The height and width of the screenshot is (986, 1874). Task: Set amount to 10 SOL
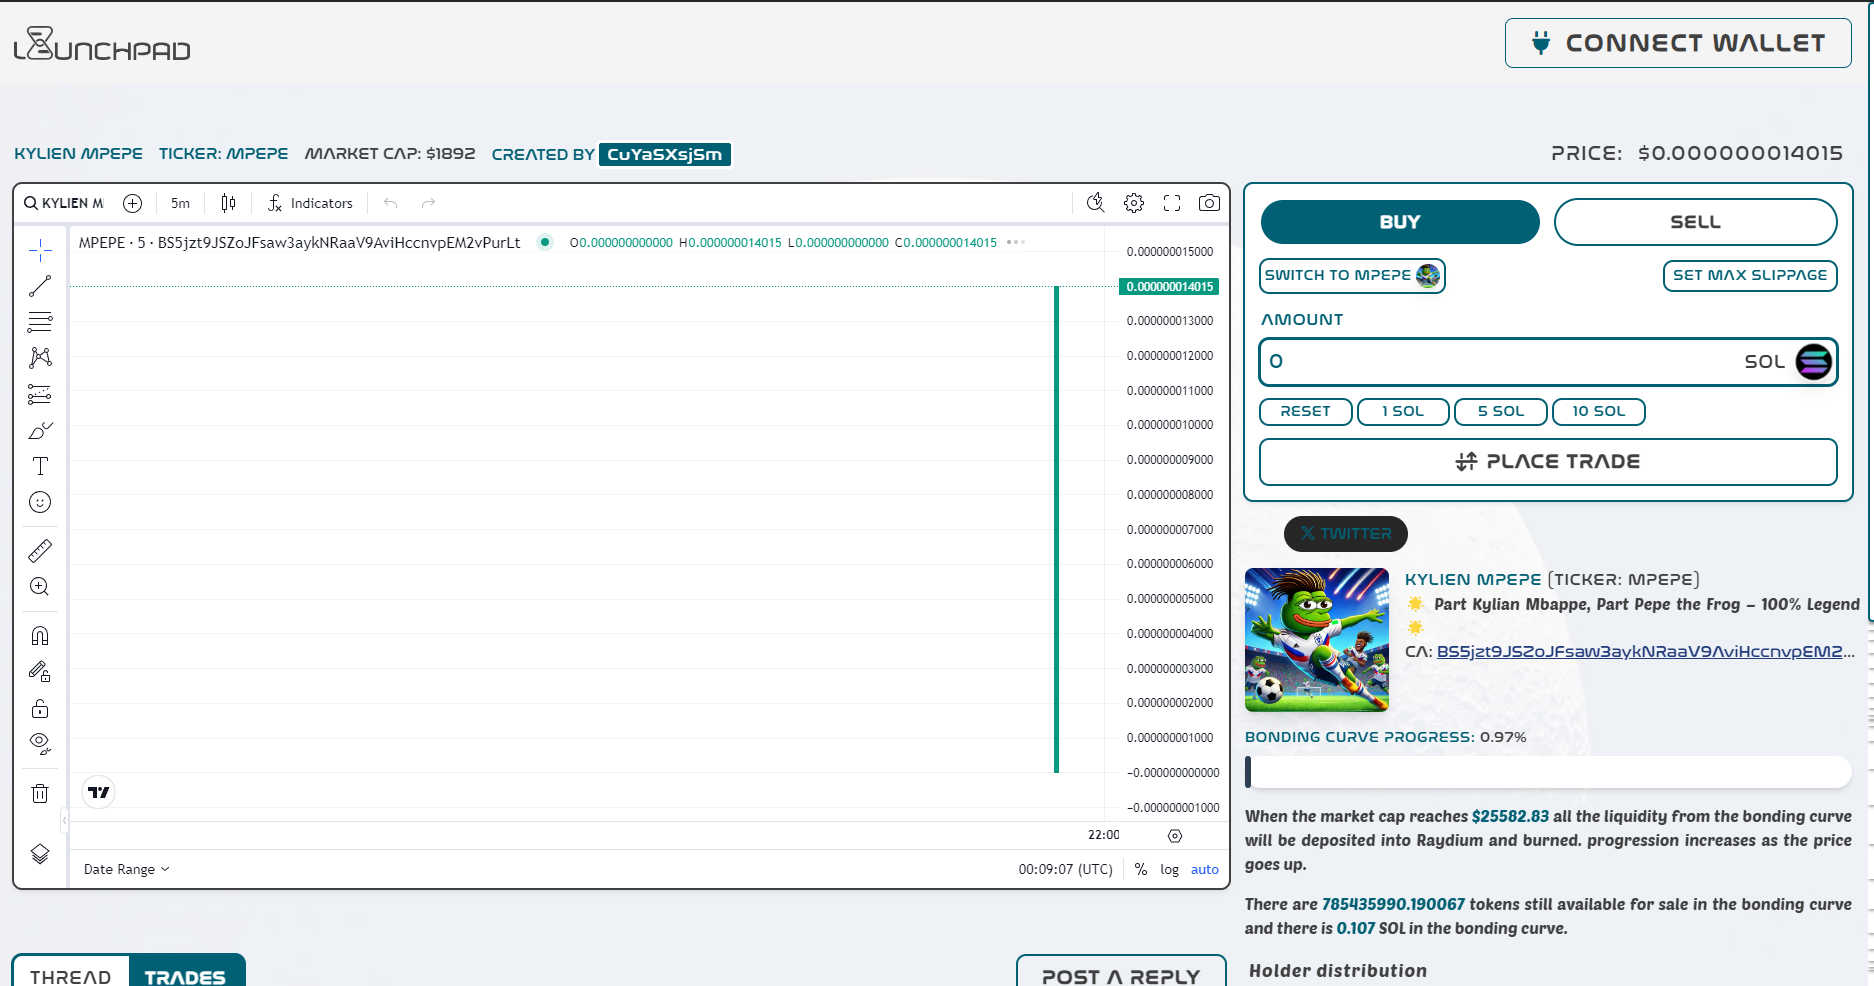coord(1598,411)
